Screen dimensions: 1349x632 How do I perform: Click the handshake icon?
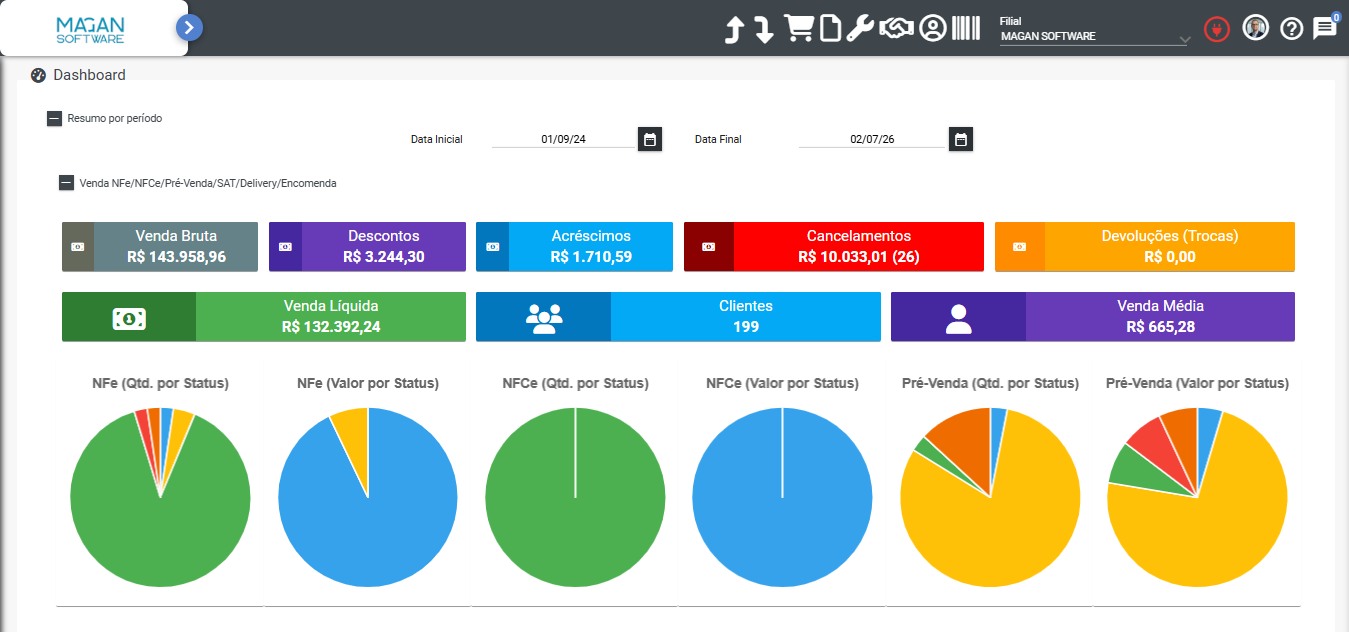coord(897,28)
